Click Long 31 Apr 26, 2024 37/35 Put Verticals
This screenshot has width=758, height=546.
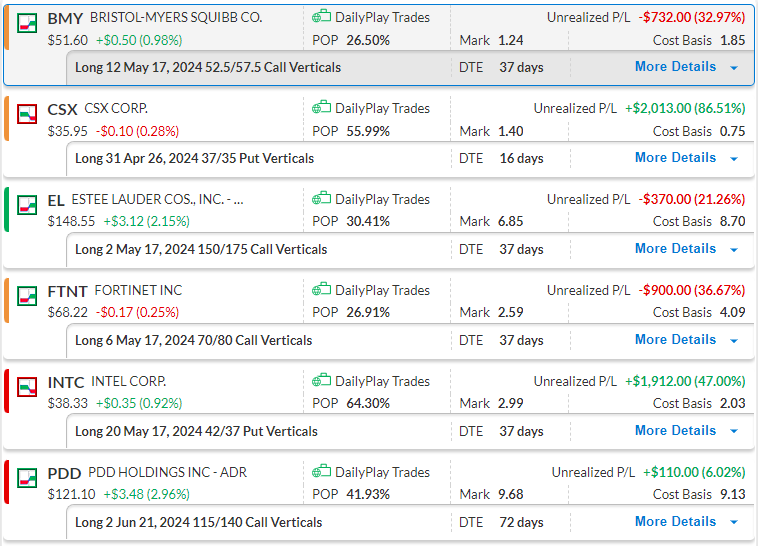pyautogui.click(x=194, y=158)
